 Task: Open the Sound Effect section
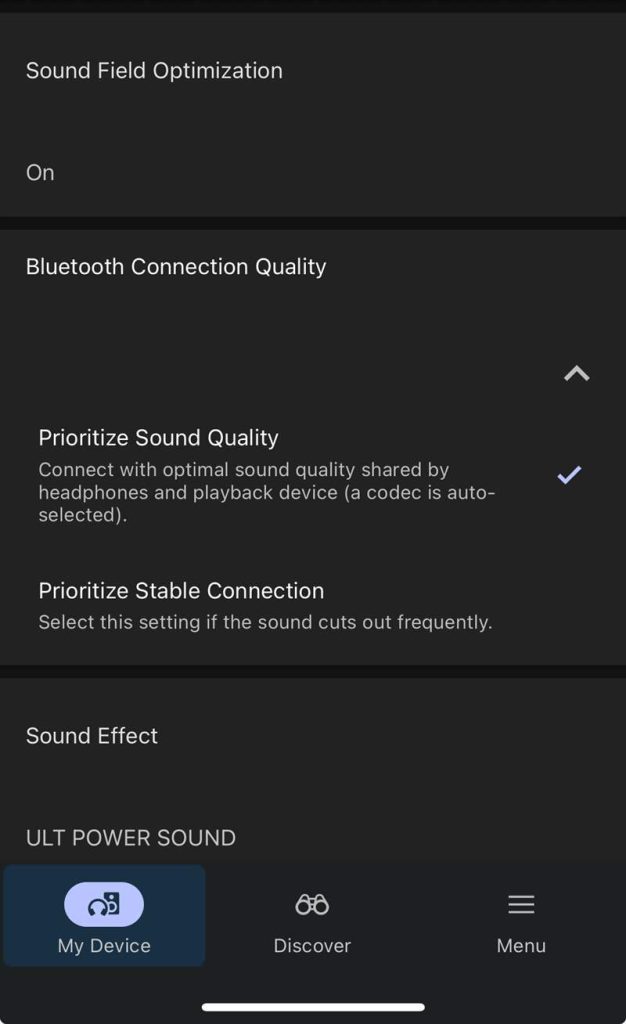92,736
